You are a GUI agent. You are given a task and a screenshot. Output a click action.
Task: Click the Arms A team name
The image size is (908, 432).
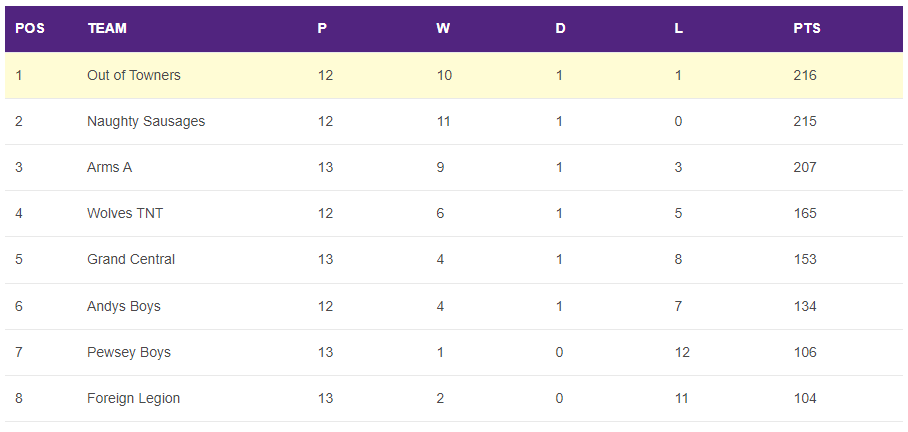tap(109, 167)
